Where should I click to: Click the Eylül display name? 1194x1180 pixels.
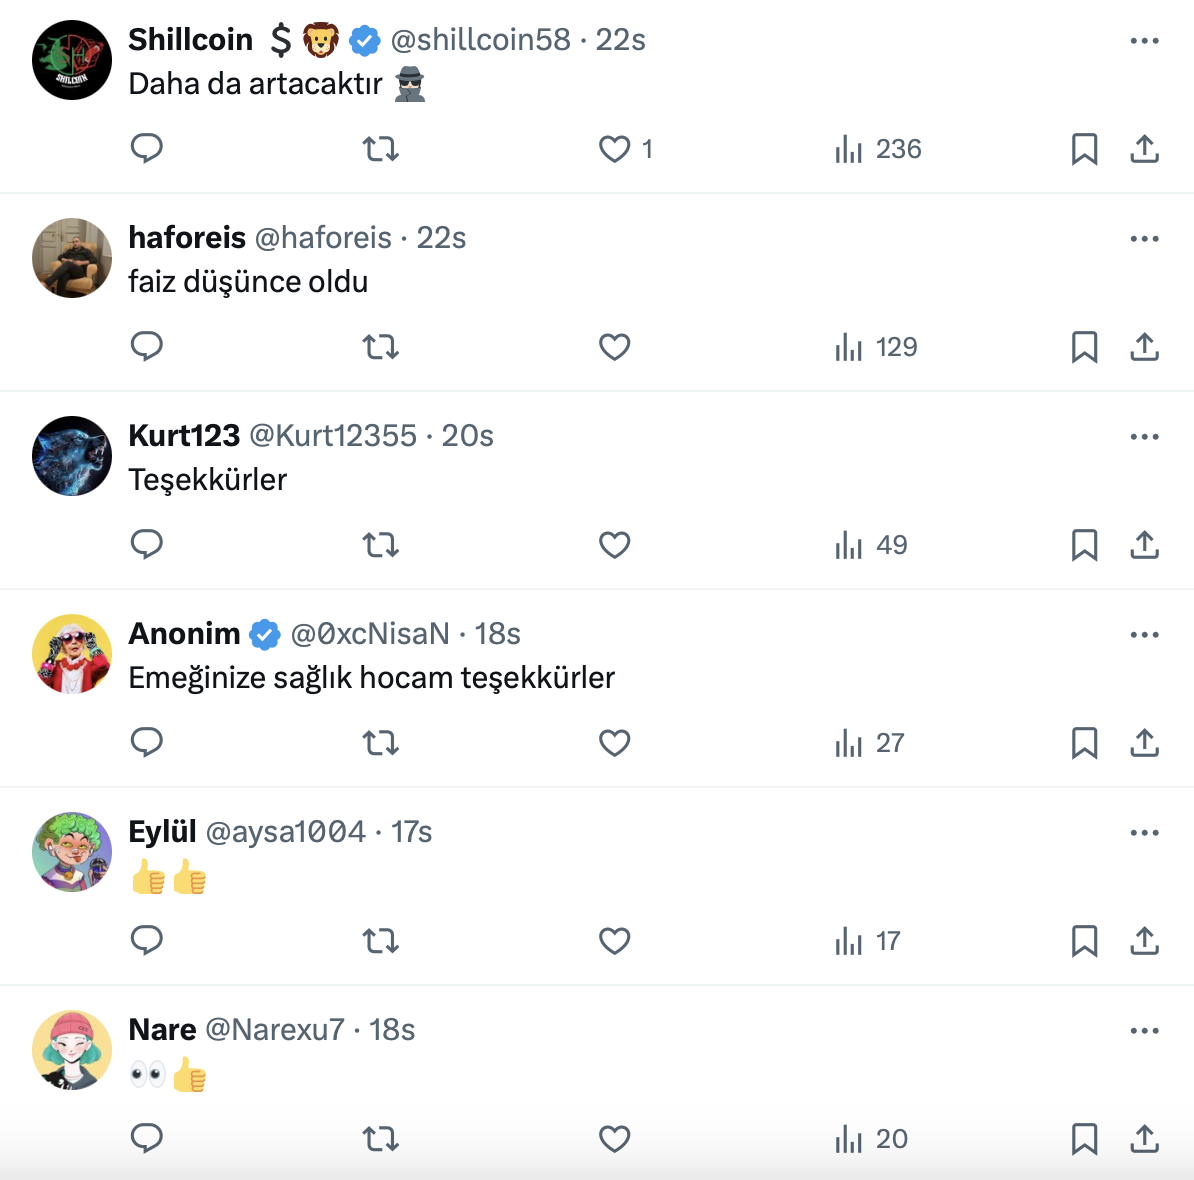click(162, 832)
